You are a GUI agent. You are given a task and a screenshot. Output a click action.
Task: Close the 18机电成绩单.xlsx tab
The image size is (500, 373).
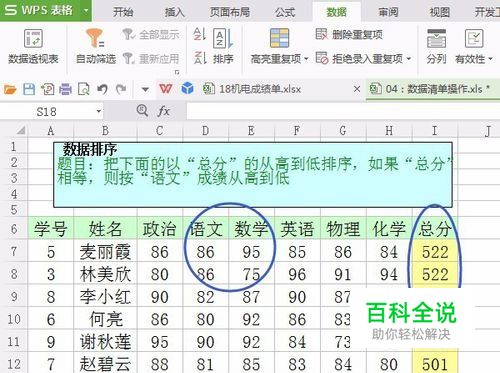(x=357, y=89)
